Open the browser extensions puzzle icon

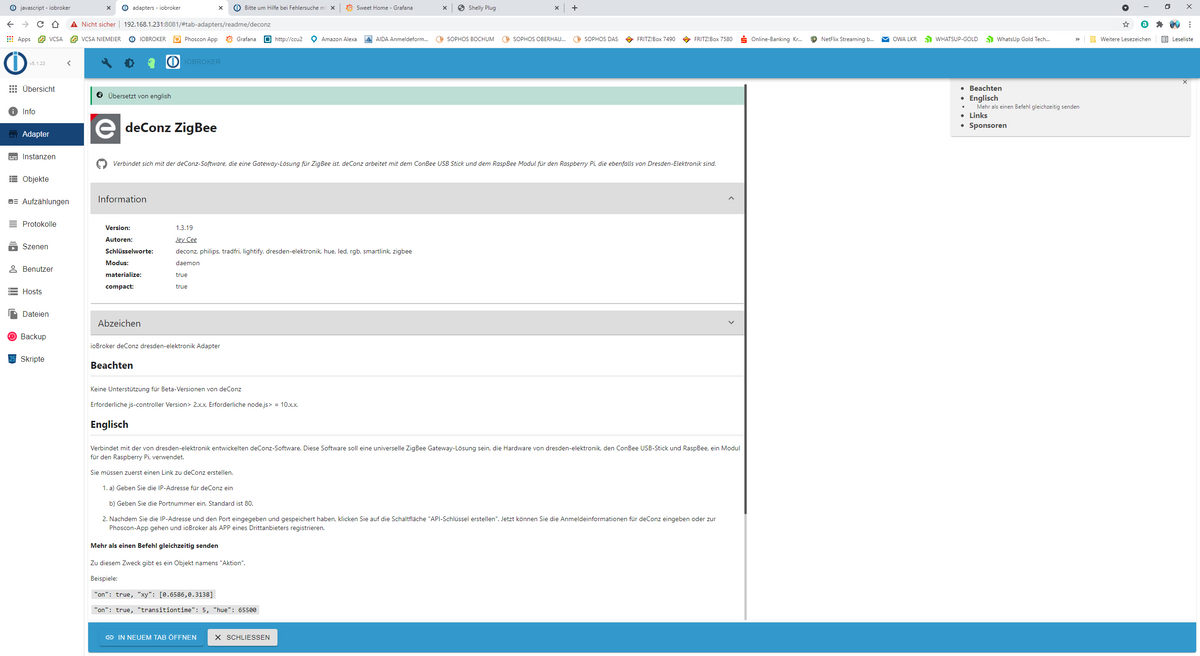tap(1159, 24)
